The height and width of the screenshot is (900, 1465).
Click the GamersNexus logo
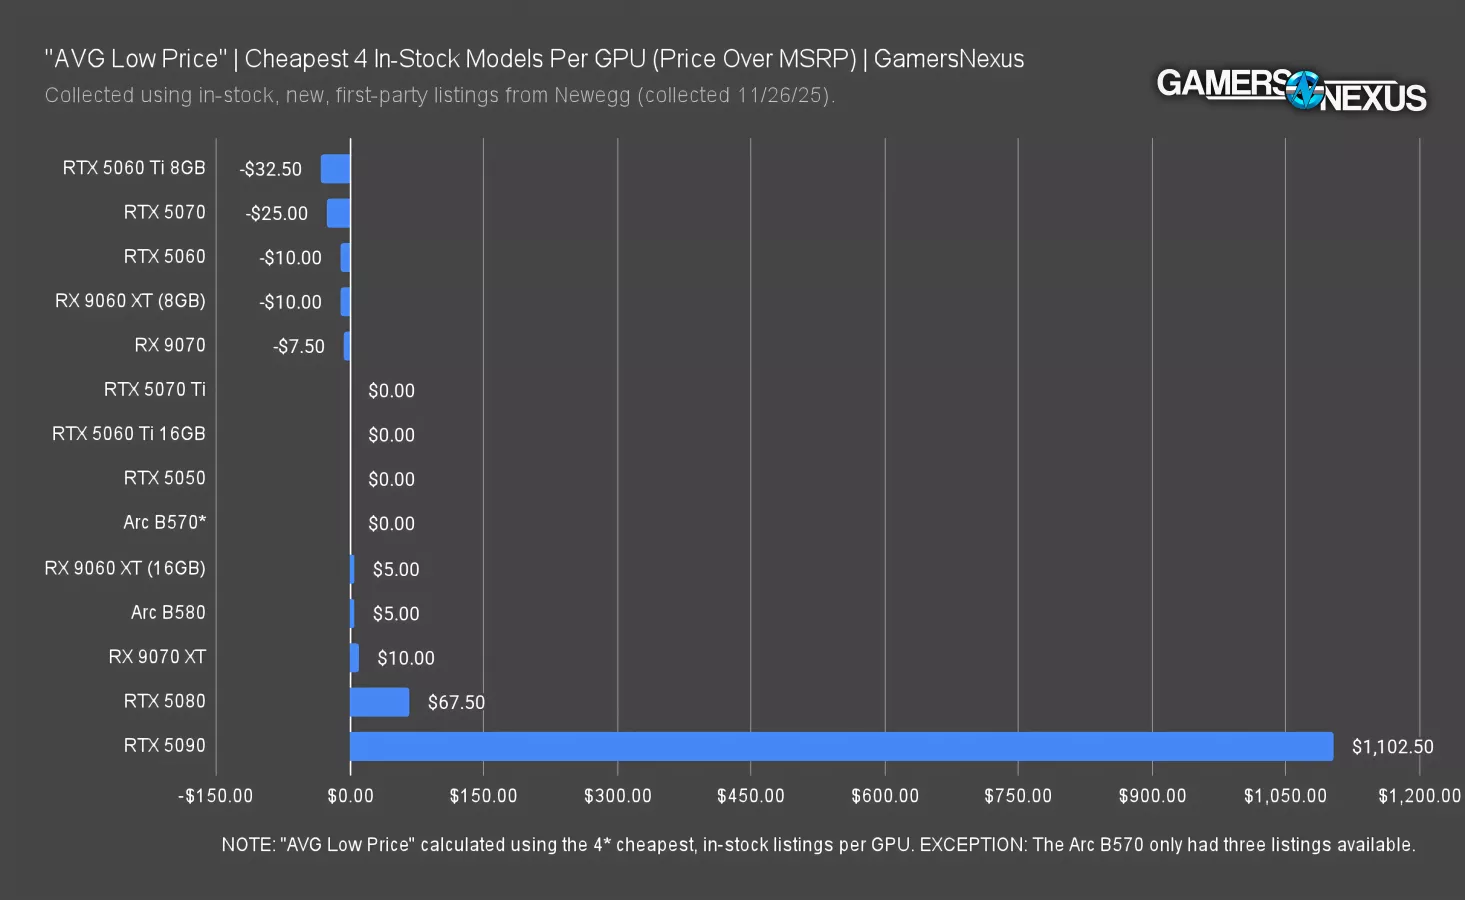(x=1290, y=90)
